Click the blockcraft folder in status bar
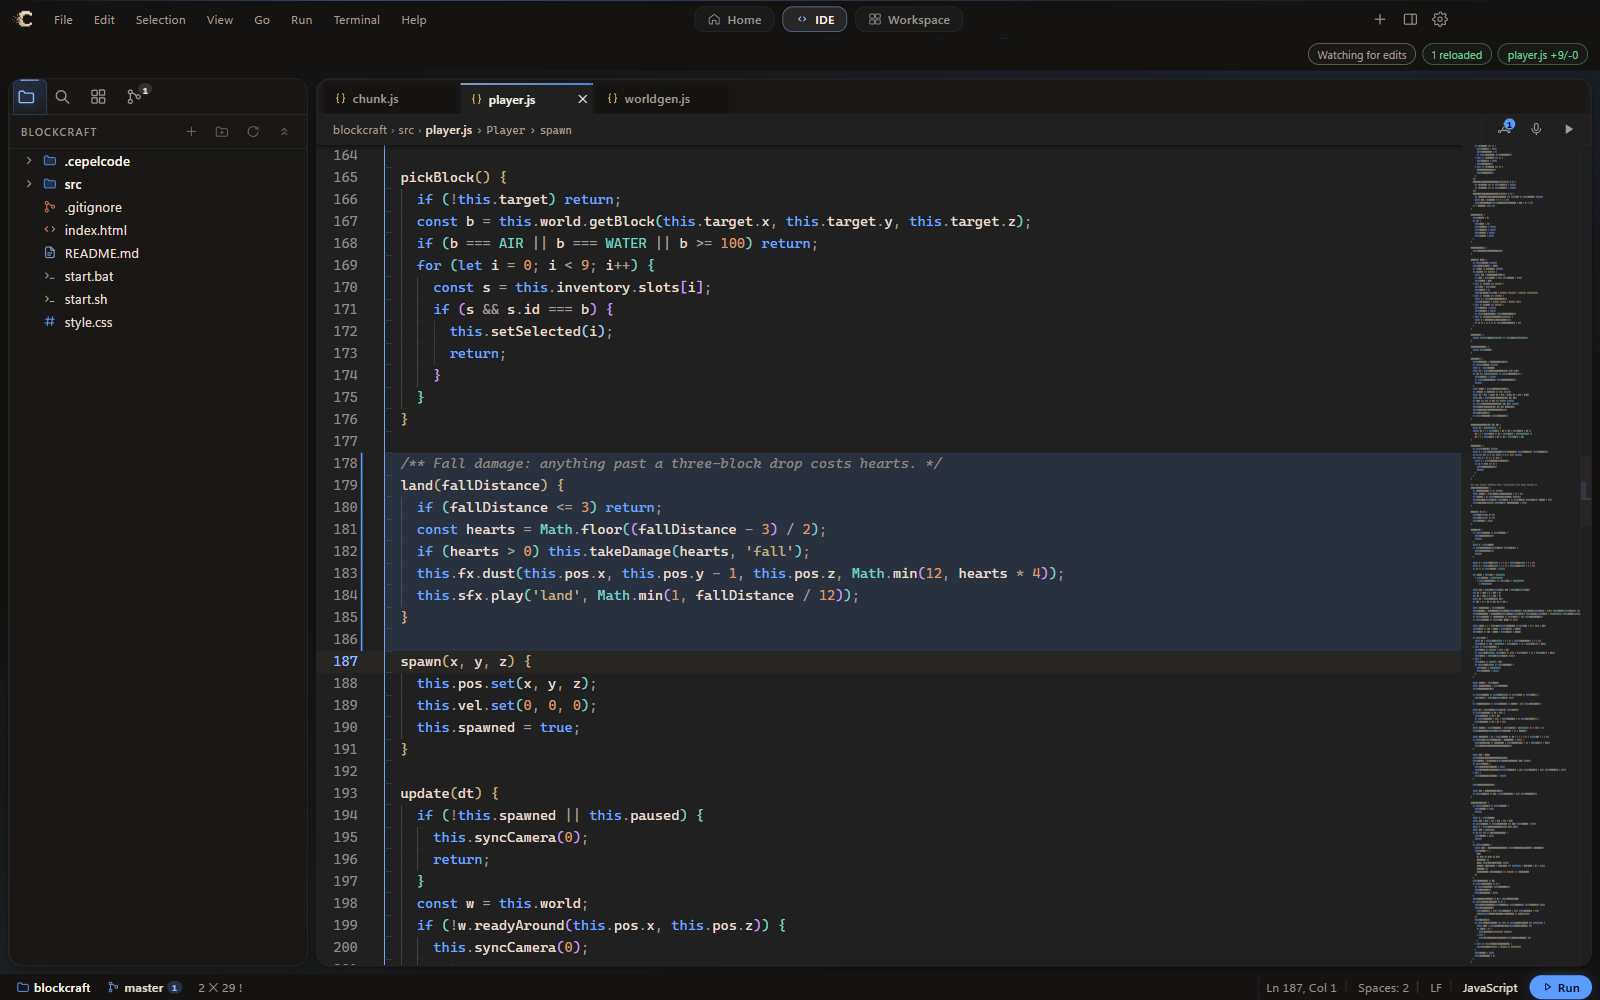1600x1000 pixels. (53, 987)
